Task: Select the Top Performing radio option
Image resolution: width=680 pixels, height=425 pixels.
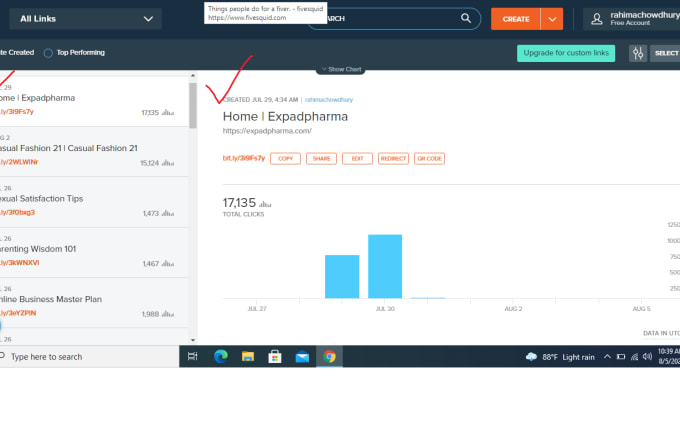Action: (48, 53)
